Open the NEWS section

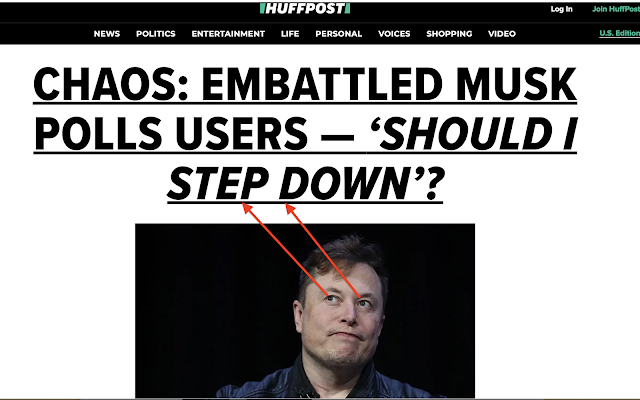tap(107, 34)
